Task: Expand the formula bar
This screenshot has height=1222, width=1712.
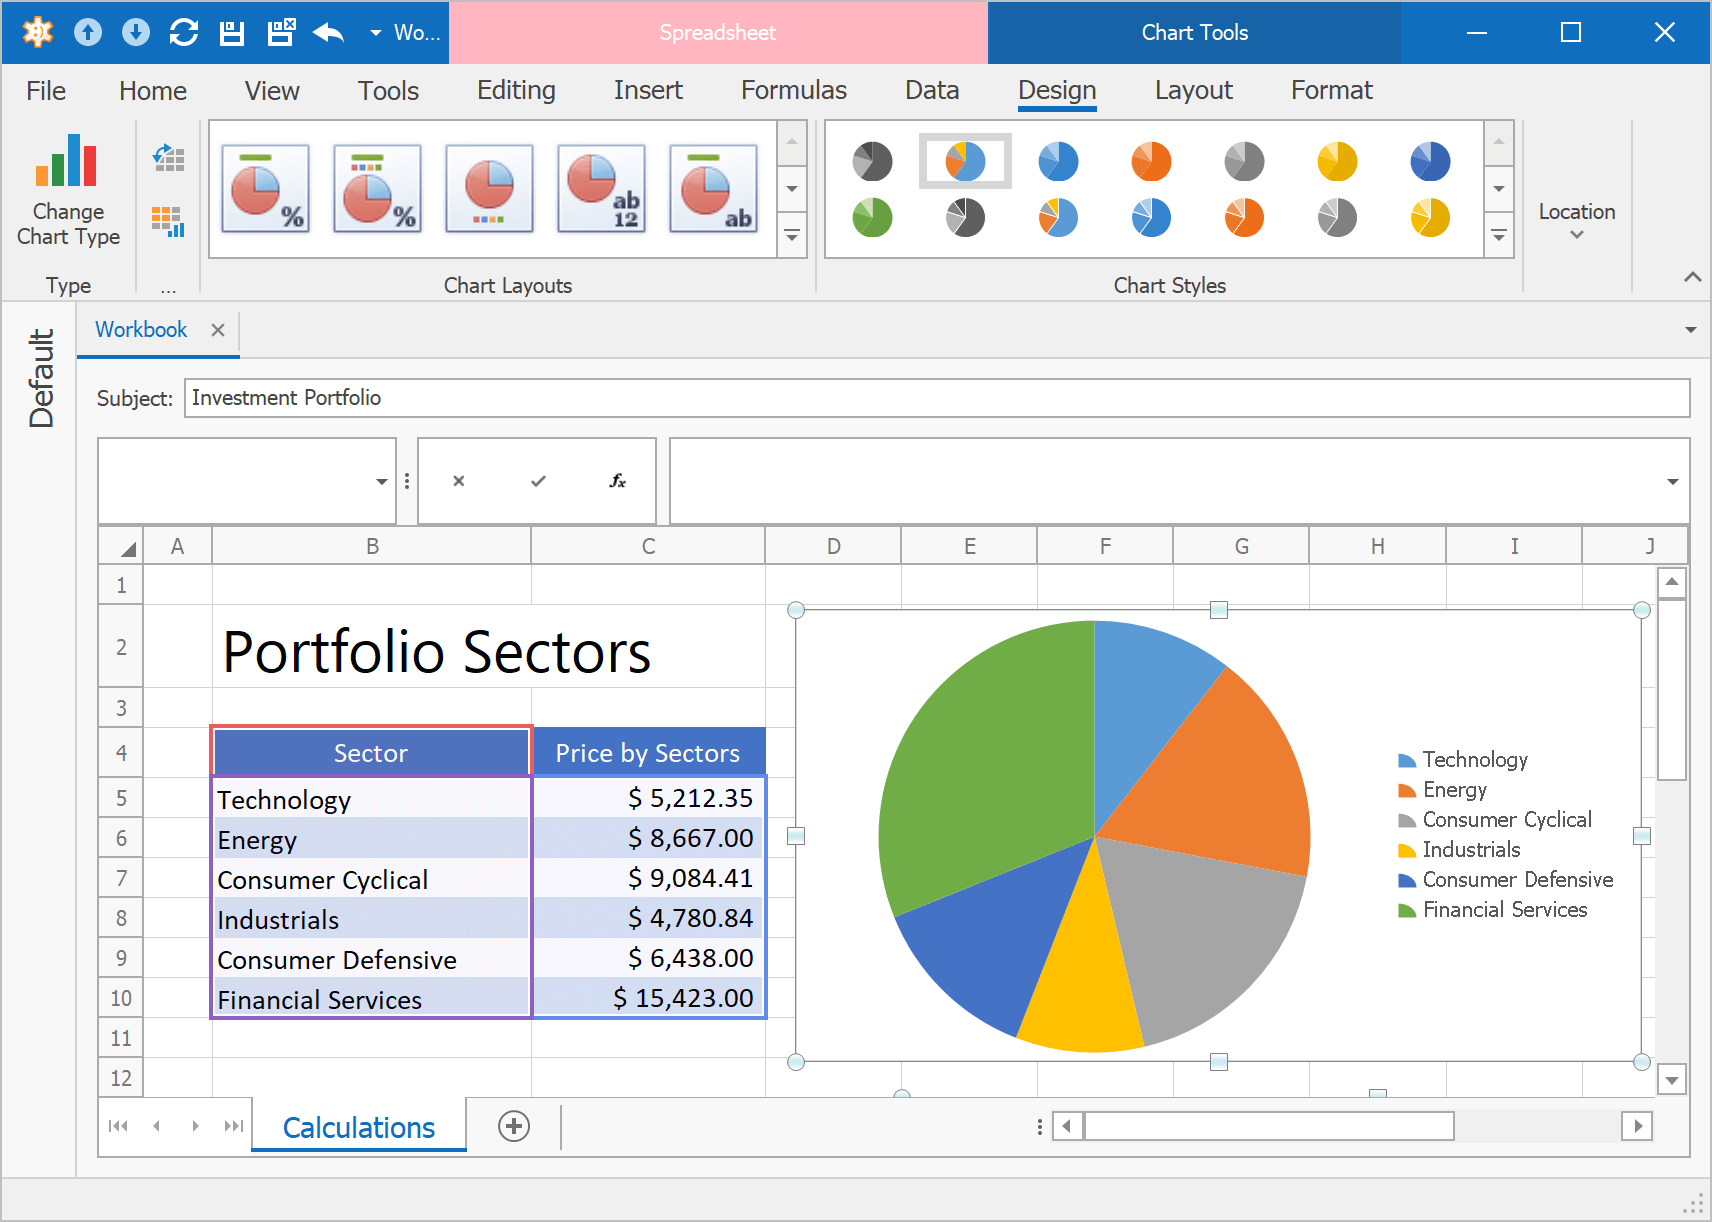Action: [1672, 482]
